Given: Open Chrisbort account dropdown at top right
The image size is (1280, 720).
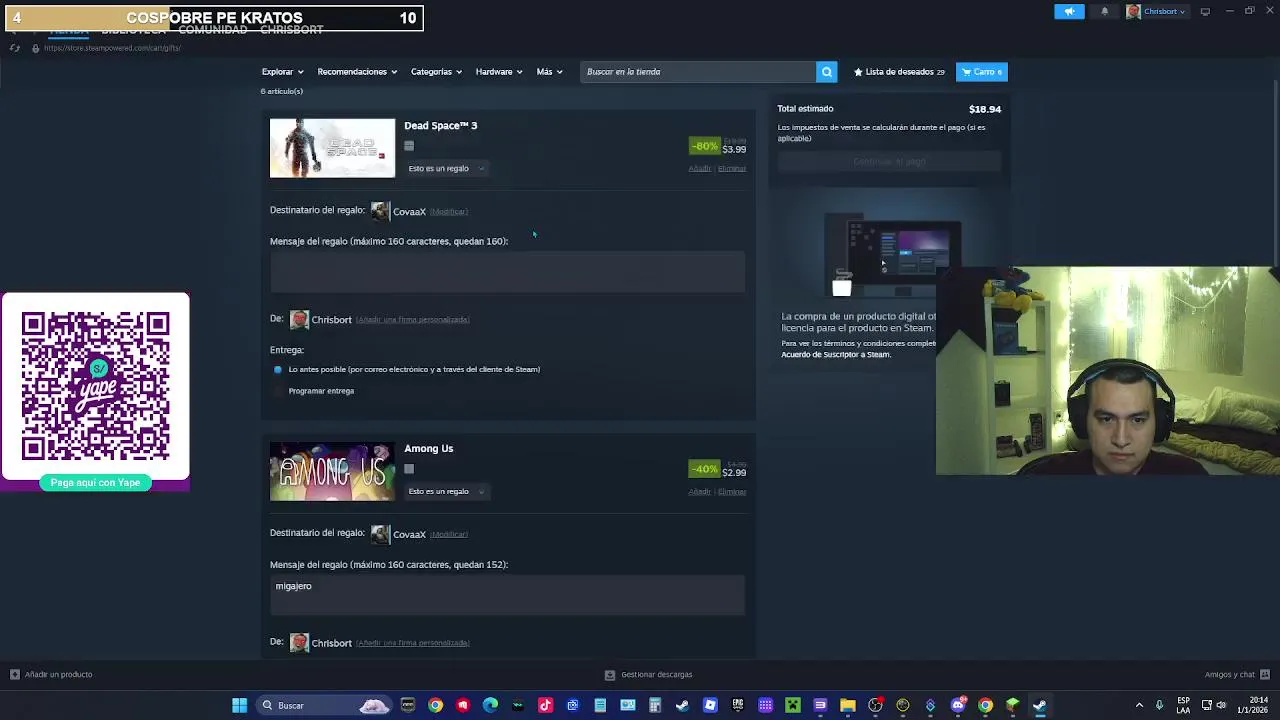Looking at the screenshot, I should coord(1156,11).
